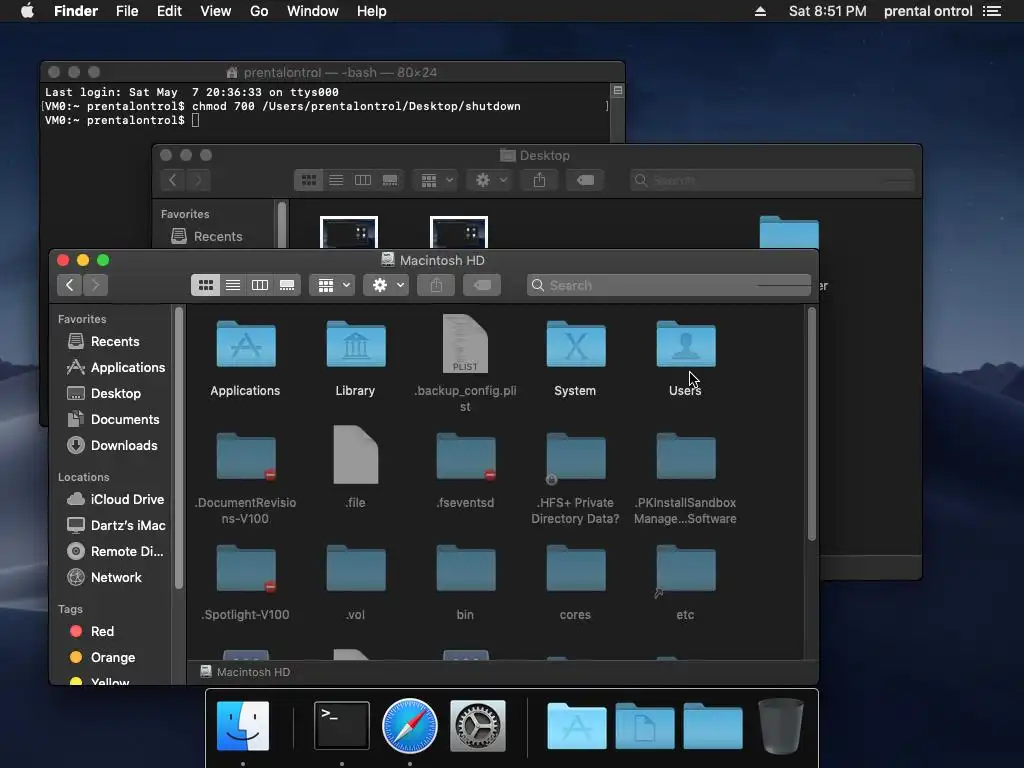Go forward in Macintosh HD window
The height and width of the screenshot is (768, 1024).
click(x=95, y=285)
